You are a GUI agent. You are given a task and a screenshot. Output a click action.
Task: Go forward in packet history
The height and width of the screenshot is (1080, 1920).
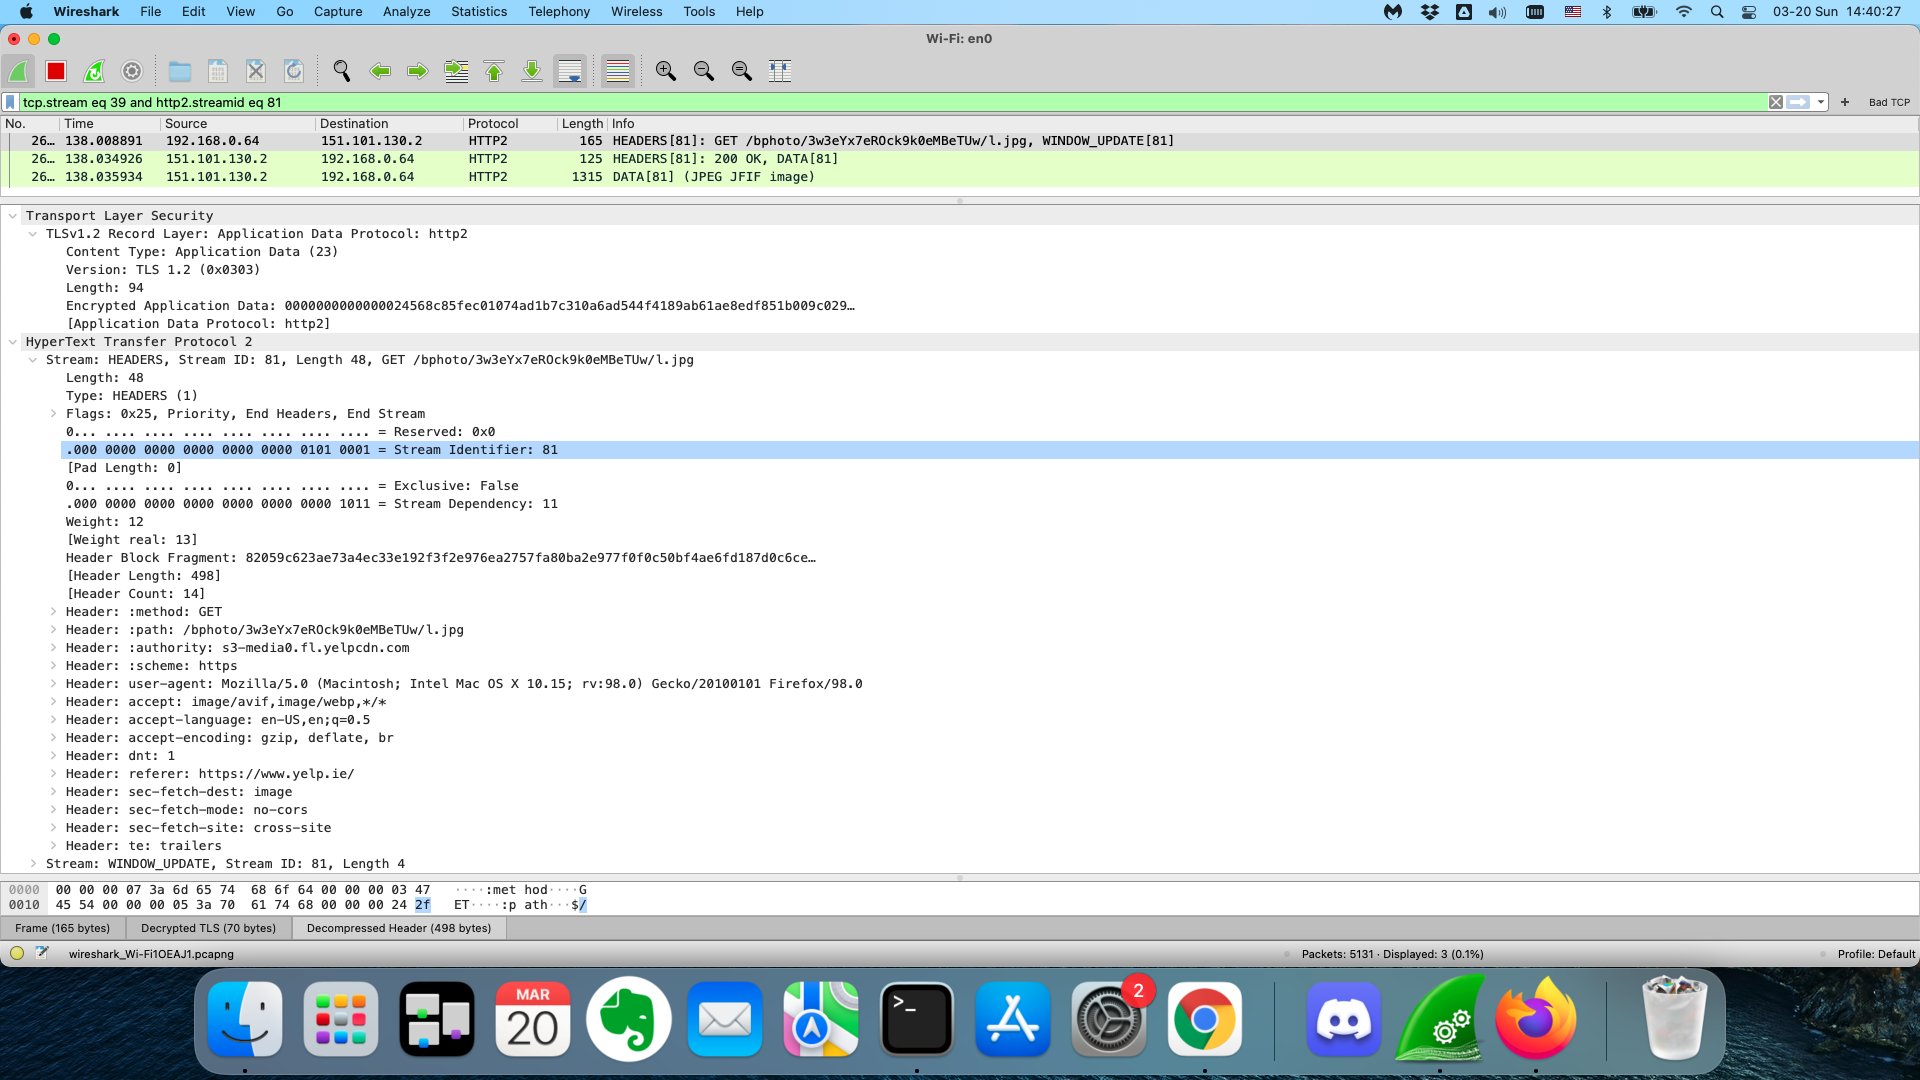(x=418, y=71)
